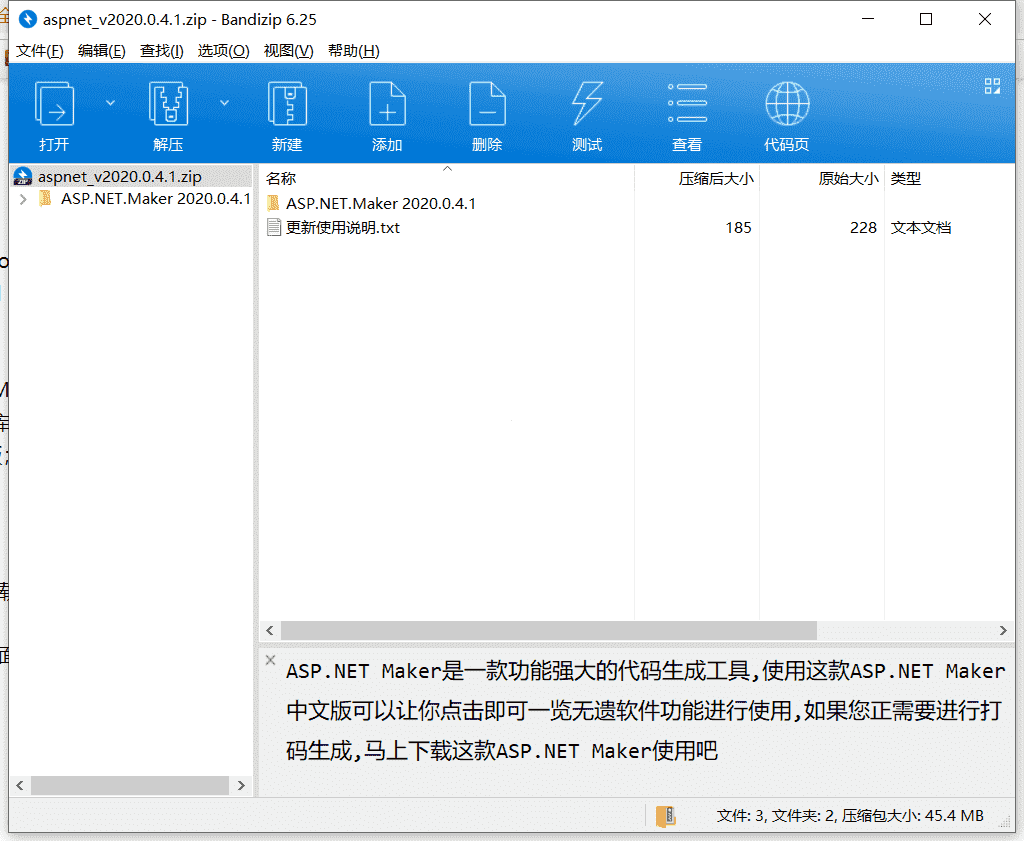The width and height of the screenshot is (1024, 841).
Task: Click the New archive (新建) icon
Action: (x=287, y=104)
